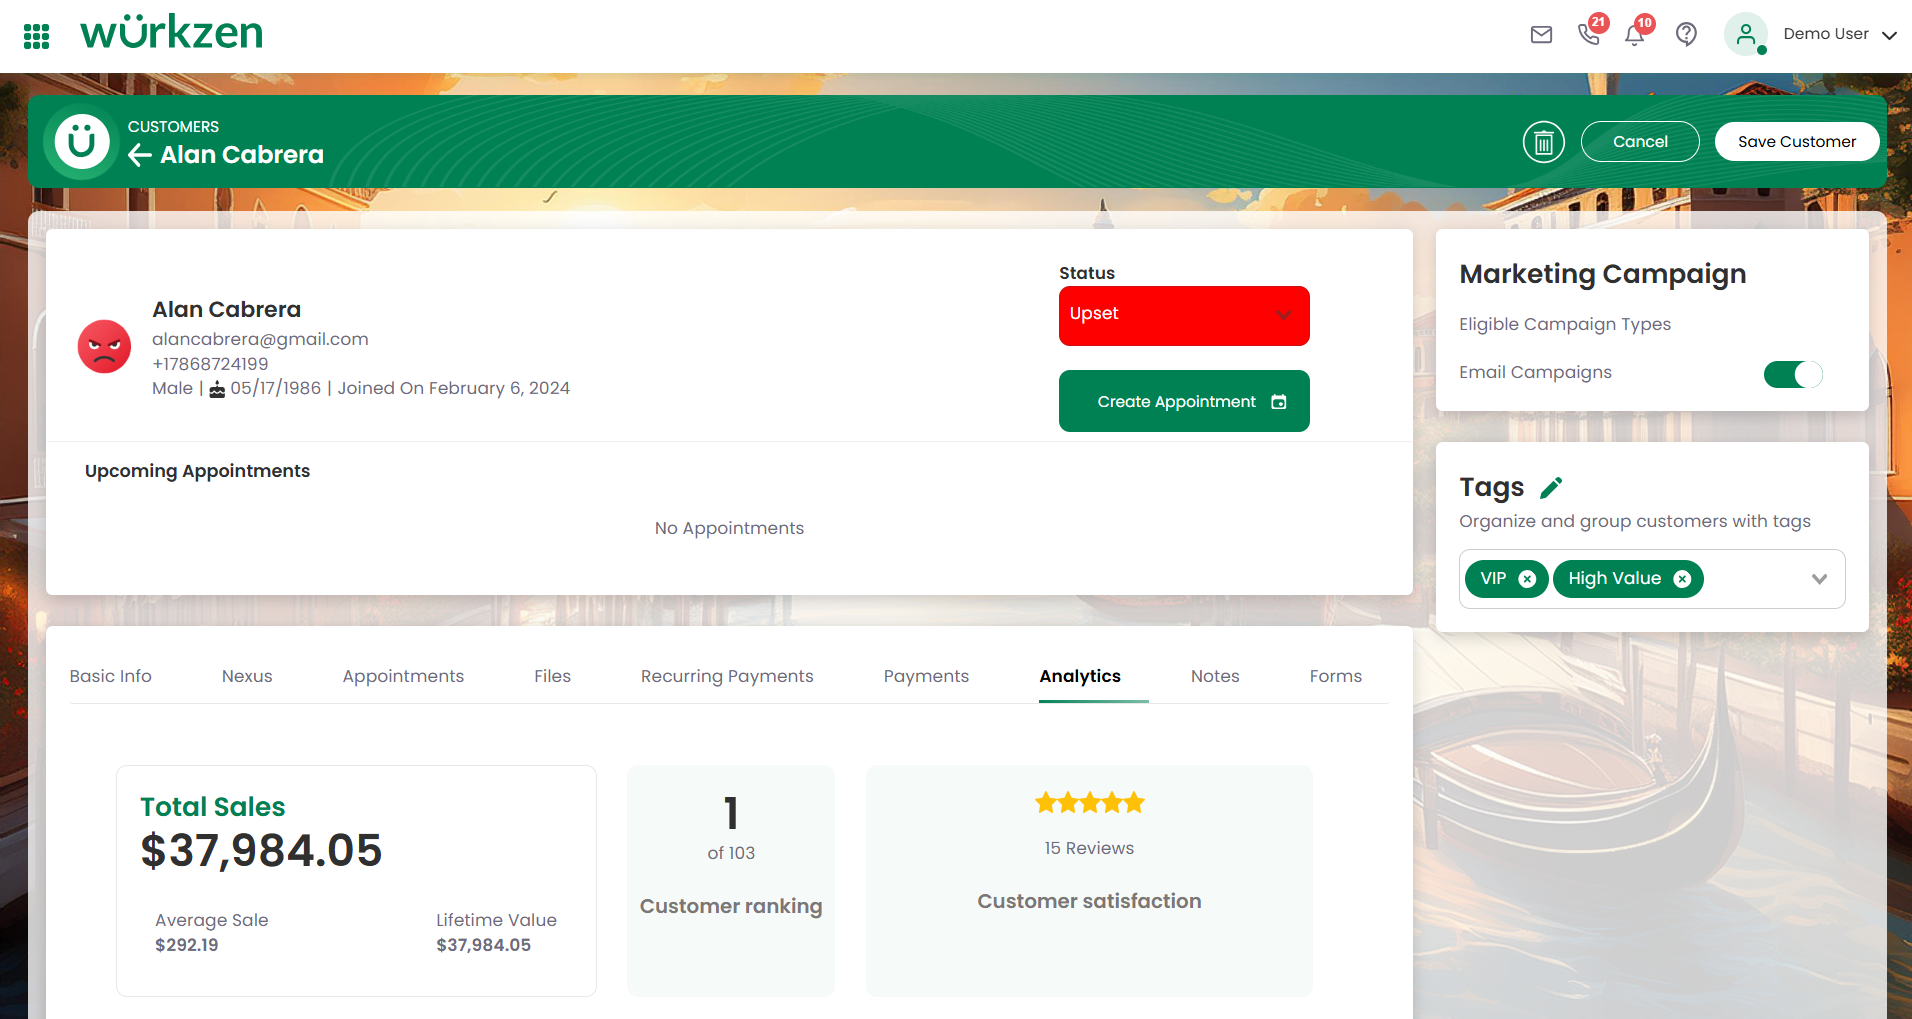Disable the Email Campaigns toggle
The image size is (1912, 1019).
click(x=1792, y=374)
